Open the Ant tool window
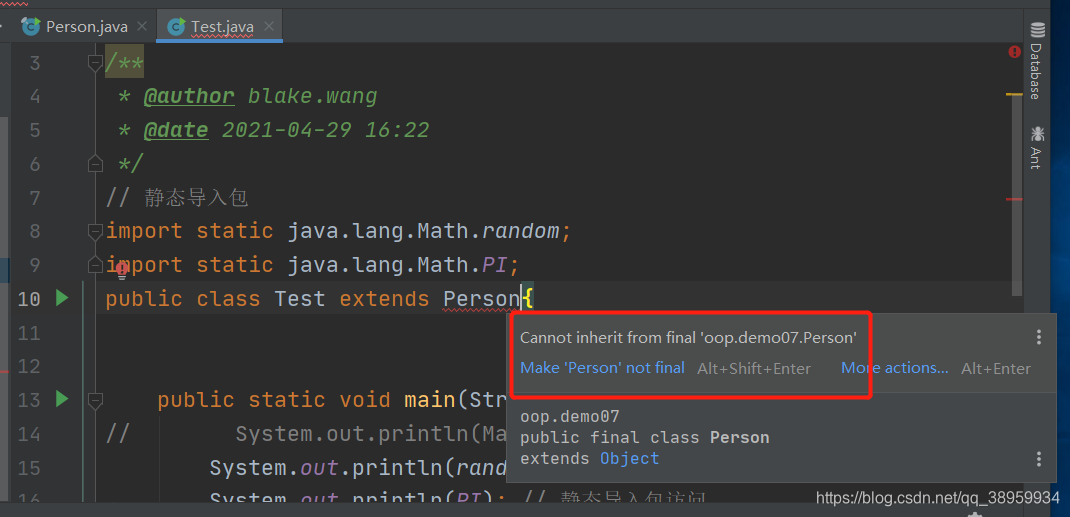The height and width of the screenshot is (517, 1070). click(1037, 147)
